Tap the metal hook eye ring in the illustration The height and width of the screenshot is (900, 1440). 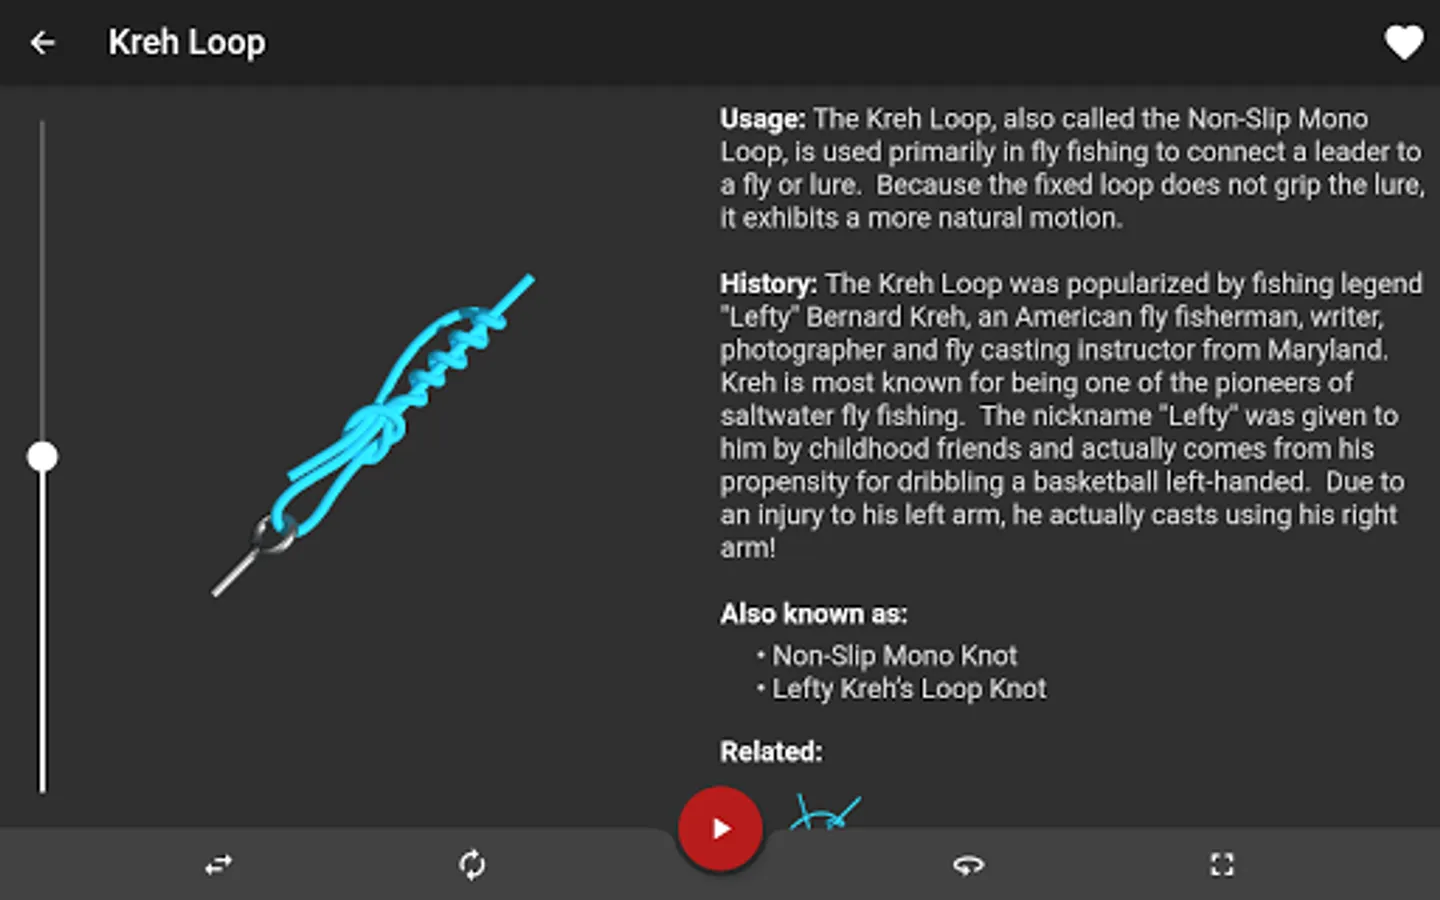pyautogui.click(x=272, y=535)
